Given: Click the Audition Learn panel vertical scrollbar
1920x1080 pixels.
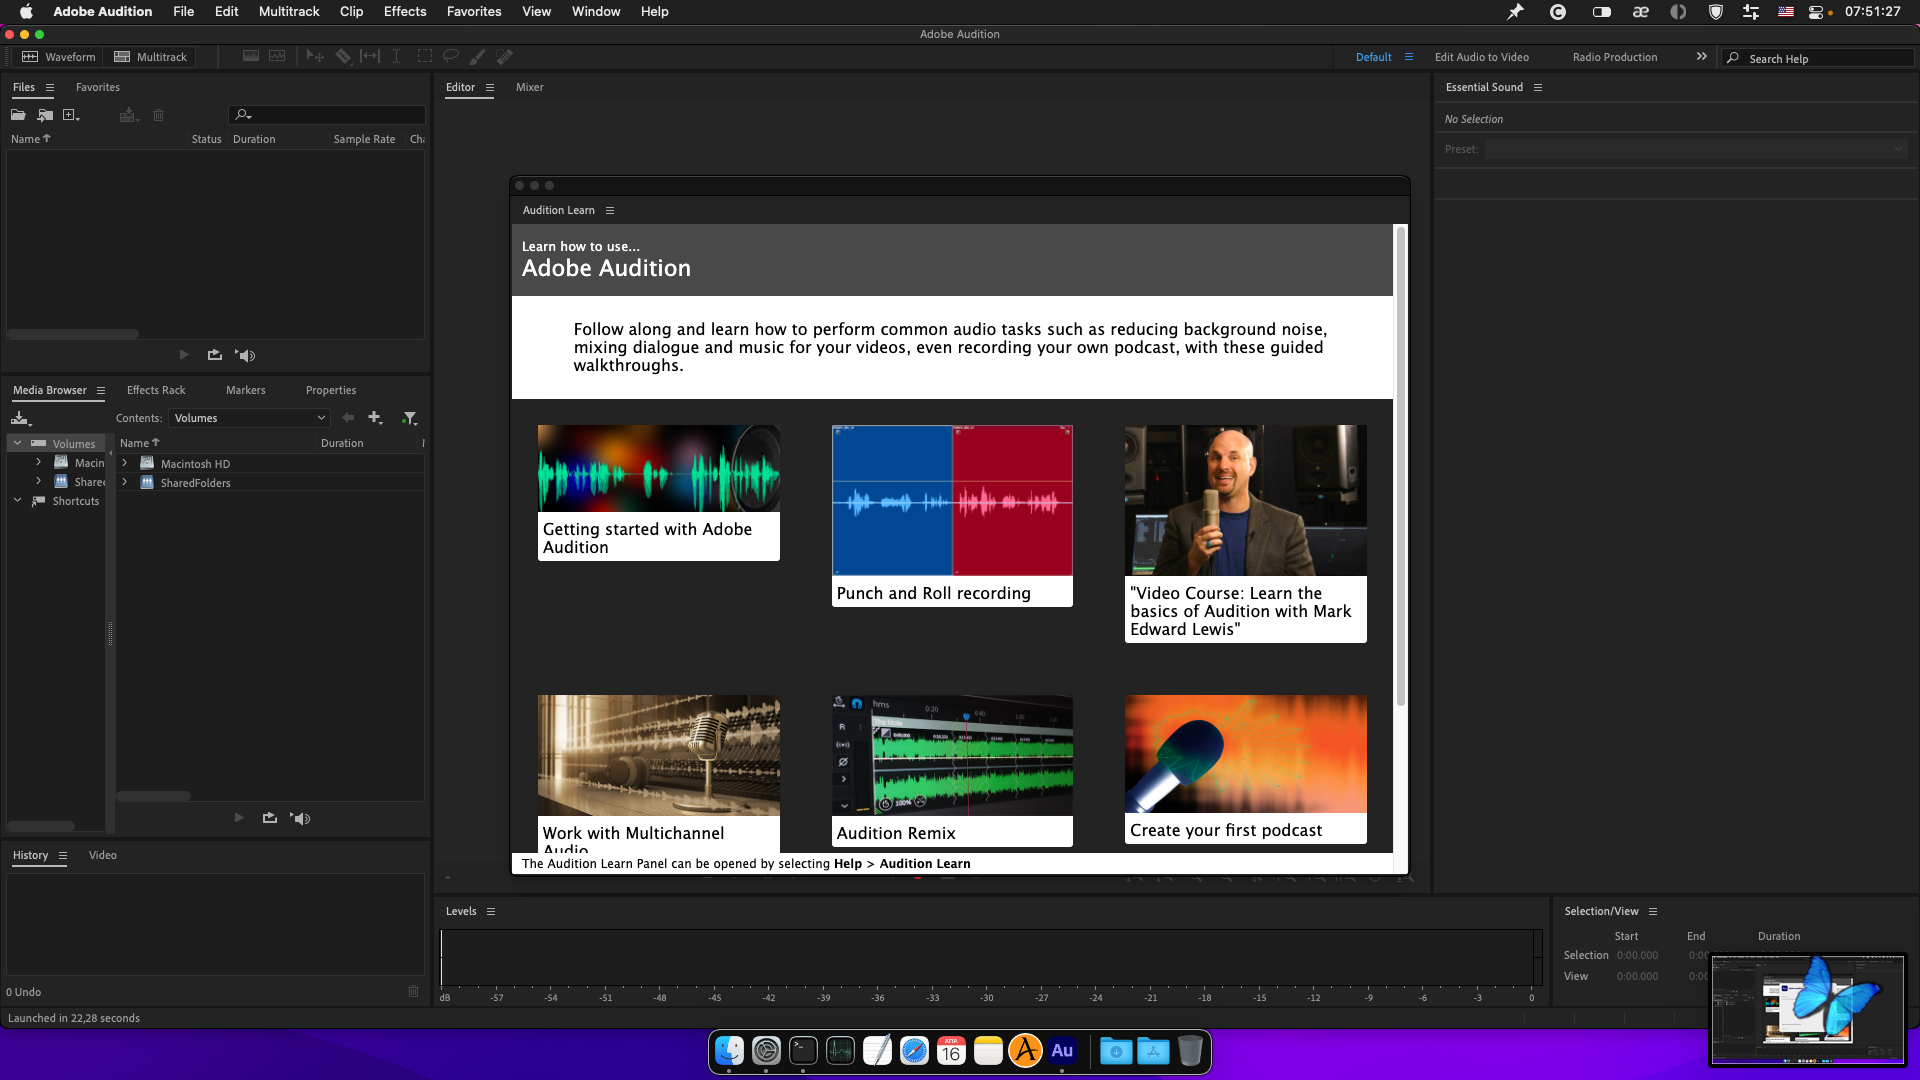Looking at the screenshot, I should tap(1400, 465).
